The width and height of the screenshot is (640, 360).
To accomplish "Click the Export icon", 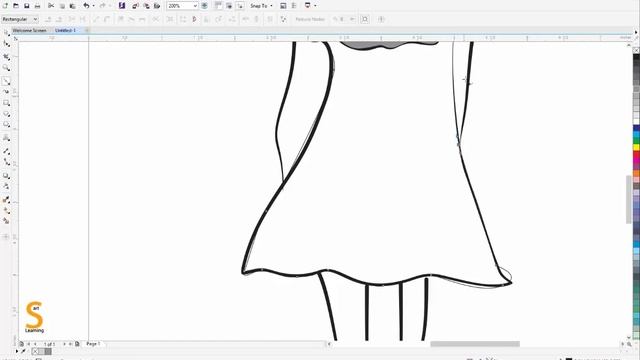I will (146, 6).
